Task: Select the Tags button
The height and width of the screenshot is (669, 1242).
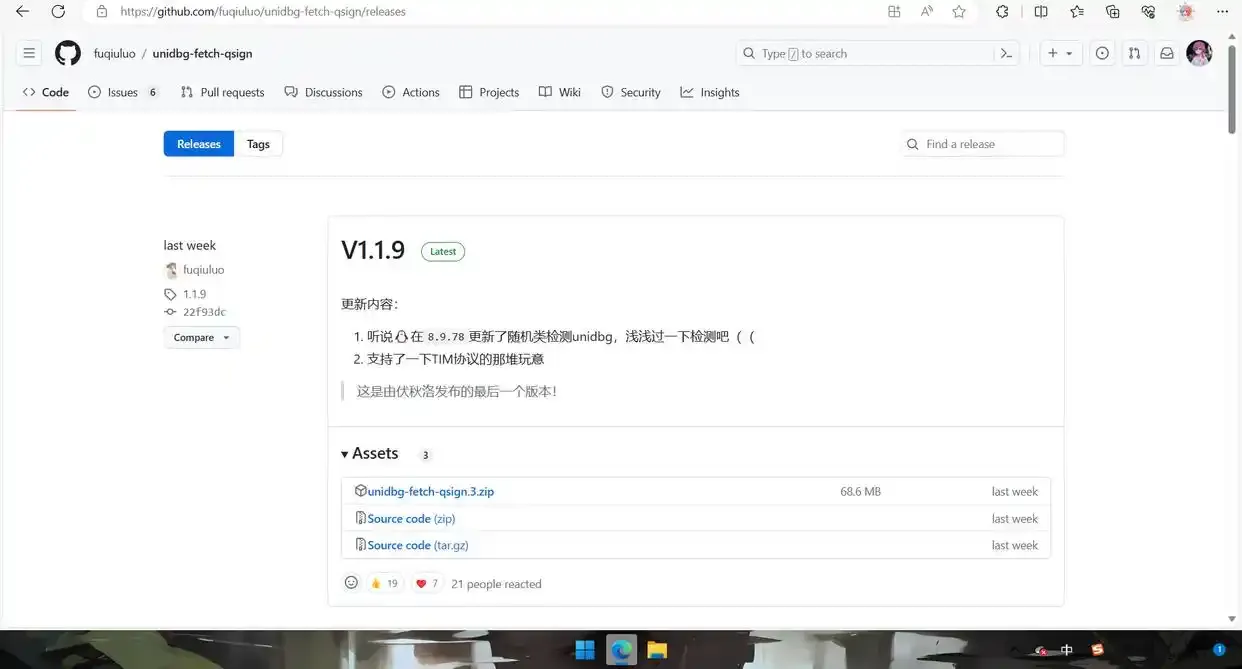Action: pyautogui.click(x=258, y=144)
